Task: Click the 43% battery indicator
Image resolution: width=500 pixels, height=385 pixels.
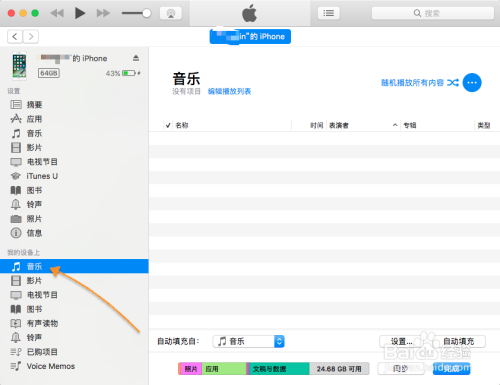Action: [x=123, y=73]
